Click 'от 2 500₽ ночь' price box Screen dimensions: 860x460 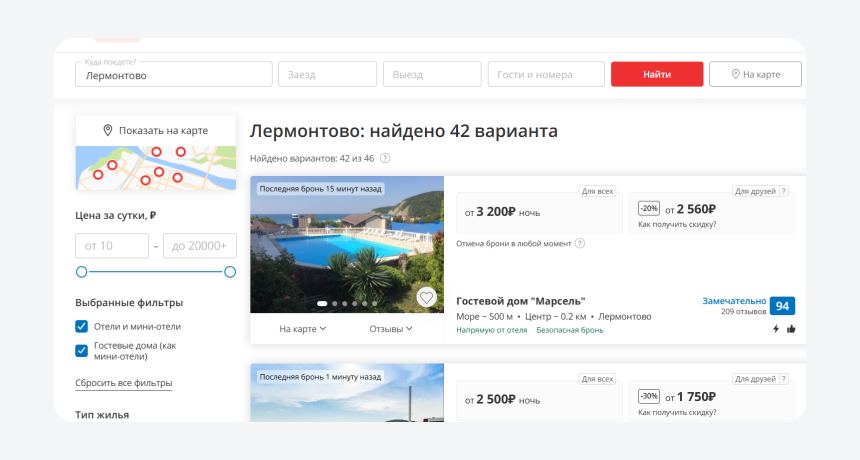click(x=539, y=400)
